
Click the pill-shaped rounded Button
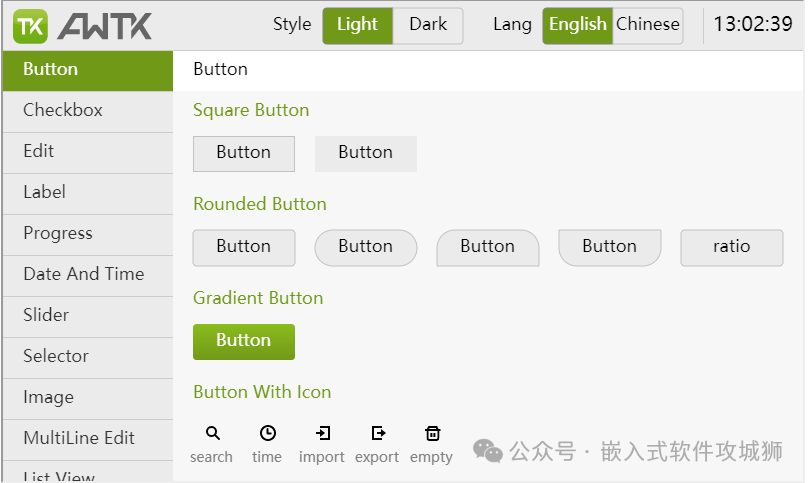(366, 247)
